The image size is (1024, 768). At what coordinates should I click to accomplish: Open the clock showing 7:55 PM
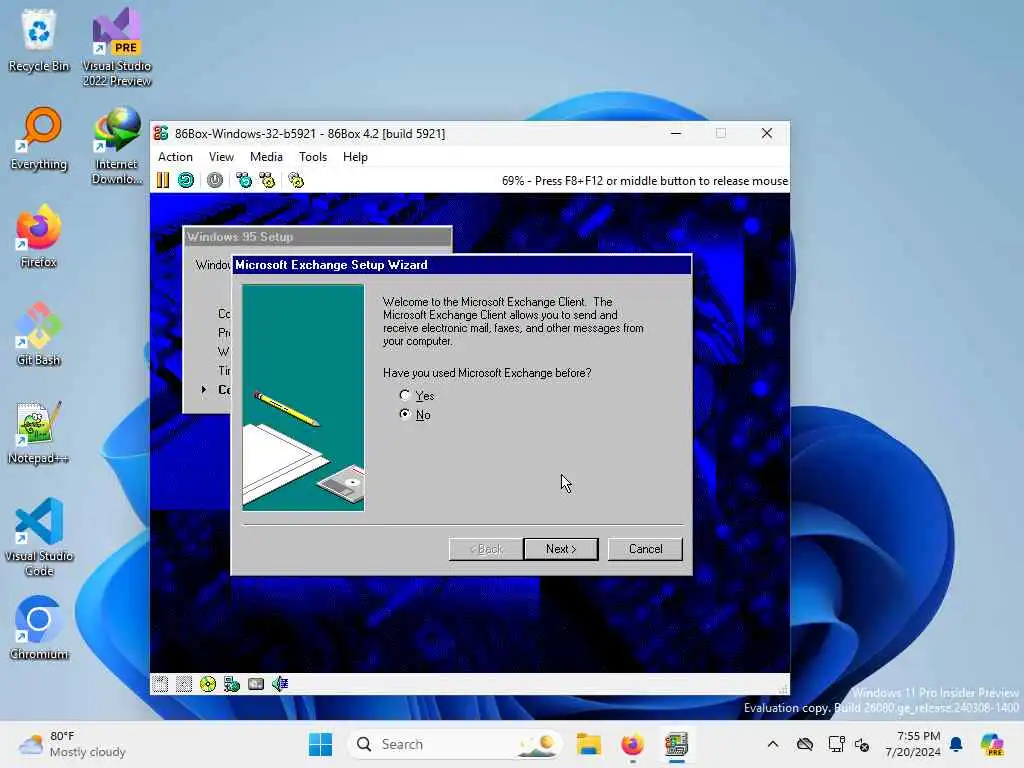(x=913, y=744)
